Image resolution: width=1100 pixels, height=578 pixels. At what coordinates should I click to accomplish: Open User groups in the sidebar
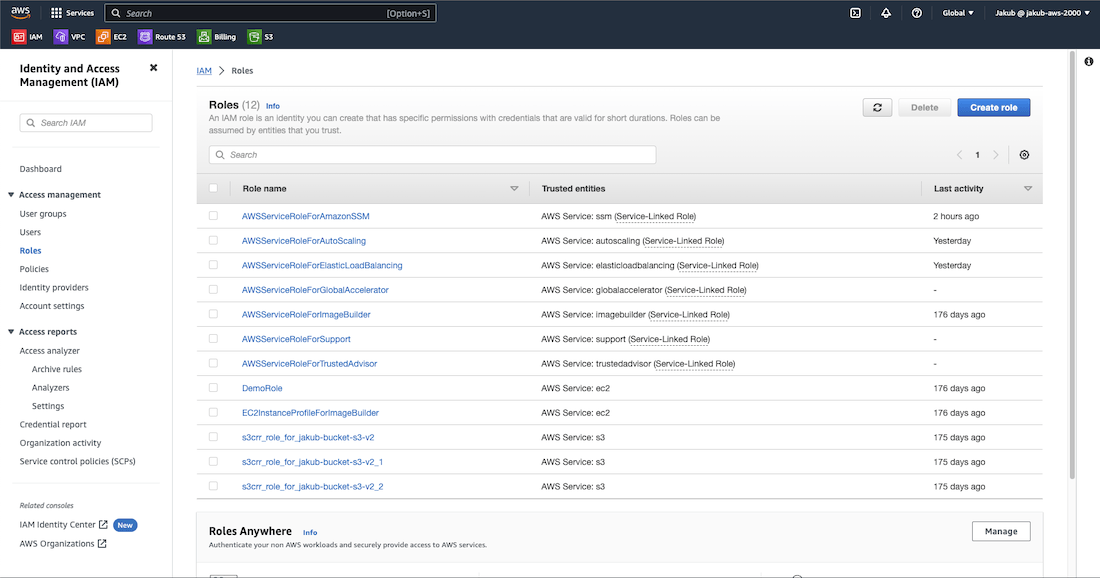coord(43,214)
